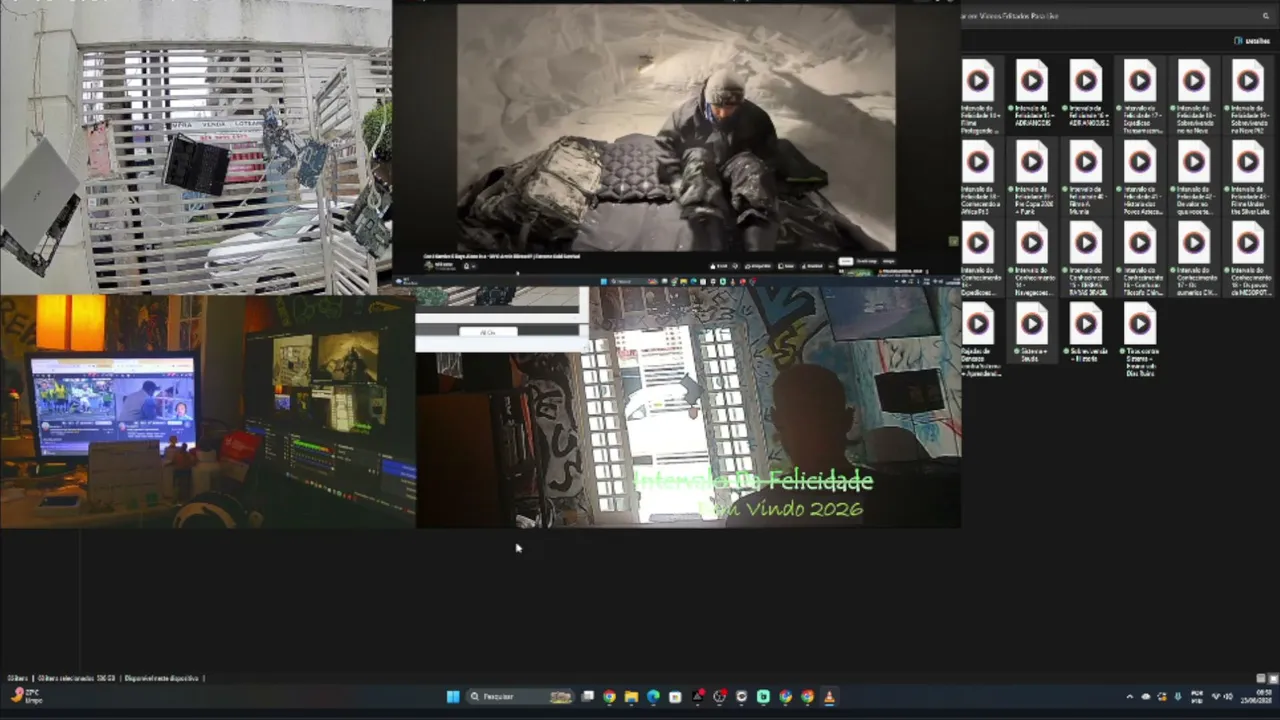Select file Intervalo da Felicidade 17

(1140, 96)
